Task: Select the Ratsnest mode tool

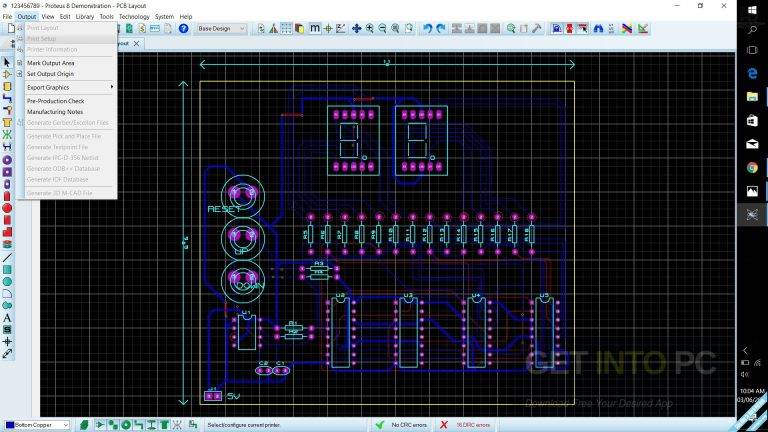Action: pyautogui.click(x=6, y=135)
